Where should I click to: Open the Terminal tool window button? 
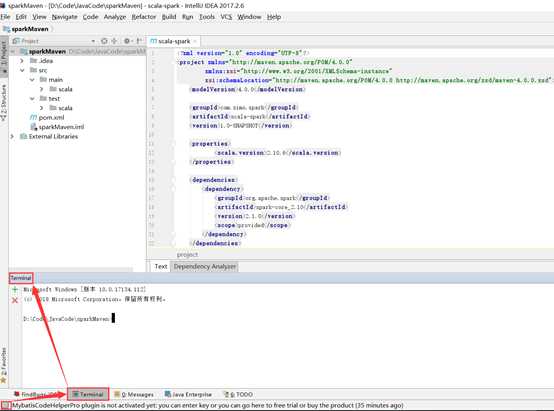(88, 394)
